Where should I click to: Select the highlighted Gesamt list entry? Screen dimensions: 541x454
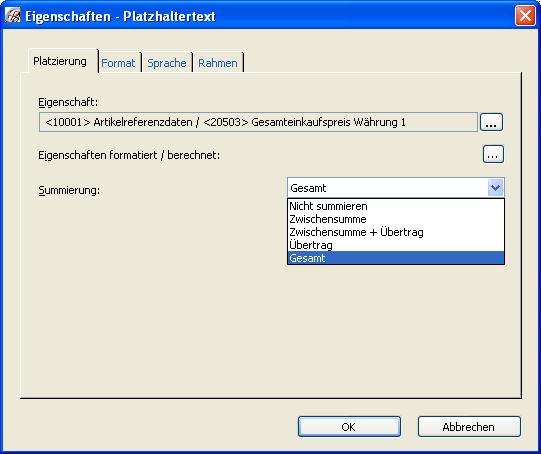click(x=396, y=258)
